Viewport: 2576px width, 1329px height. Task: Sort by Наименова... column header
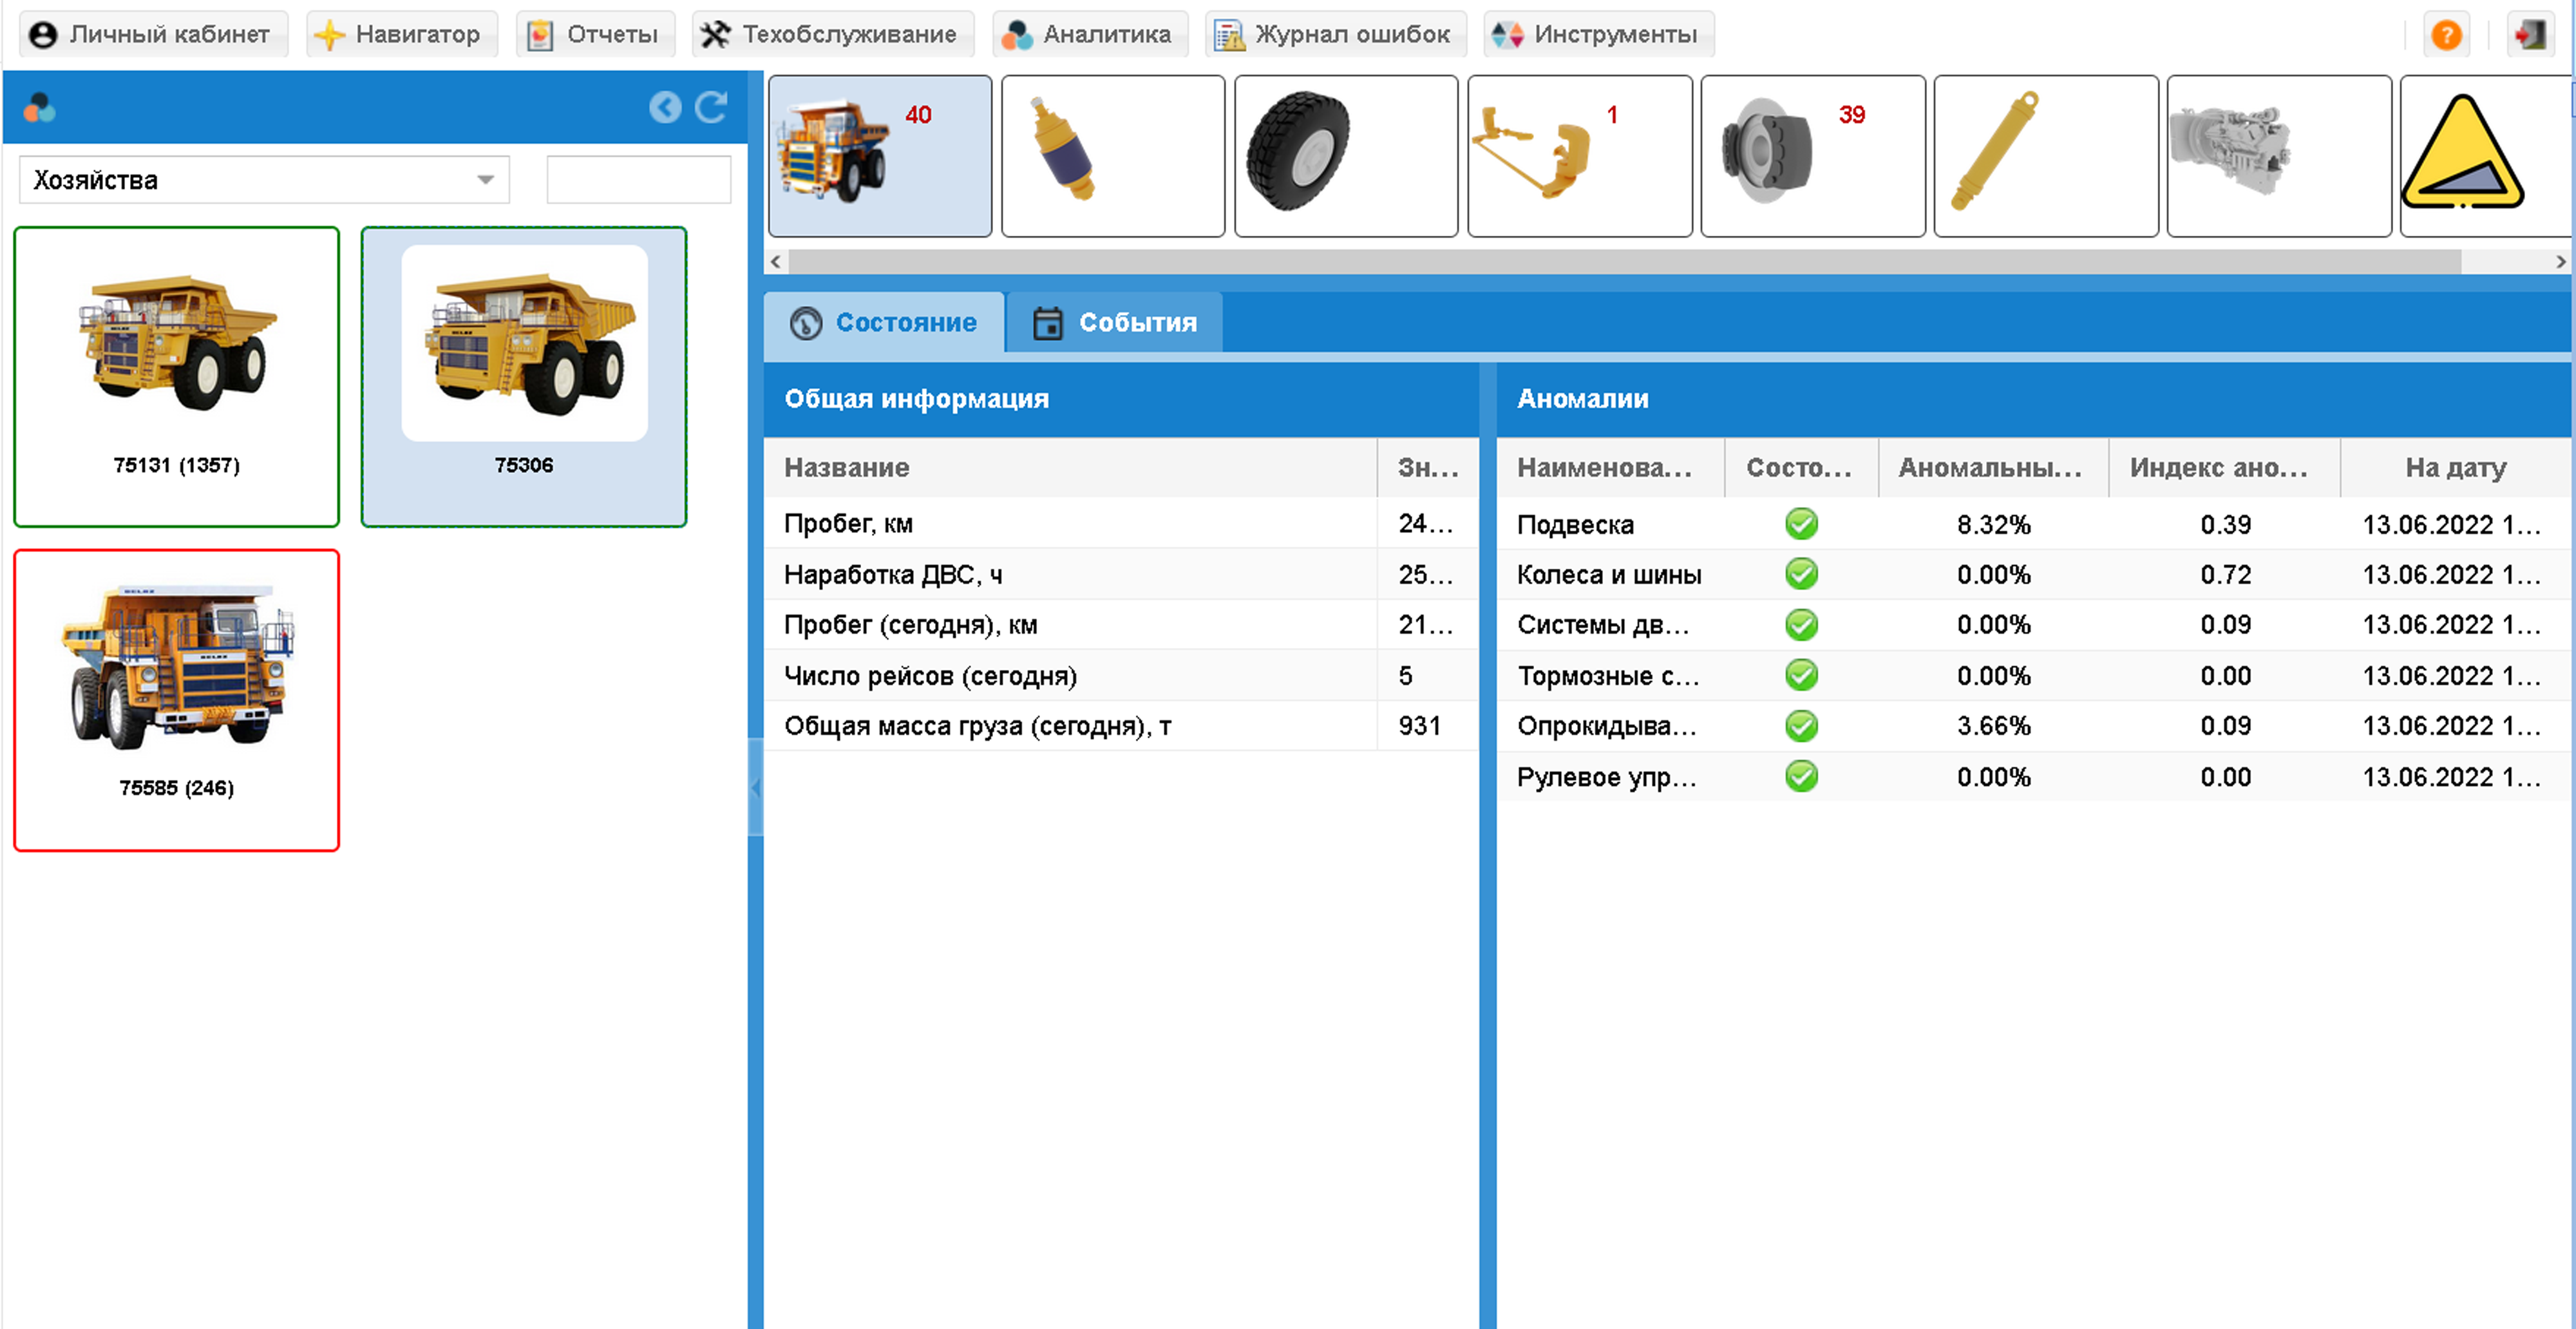click(1610, 467)
